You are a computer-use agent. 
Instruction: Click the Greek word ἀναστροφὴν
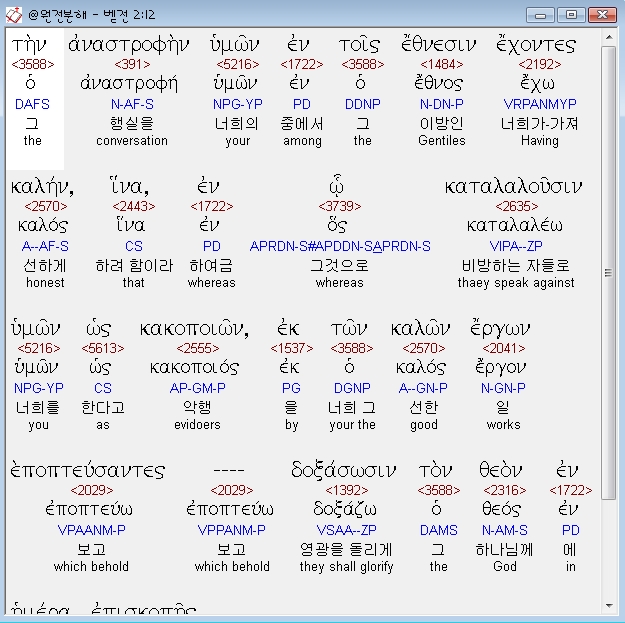coord(128,45)
